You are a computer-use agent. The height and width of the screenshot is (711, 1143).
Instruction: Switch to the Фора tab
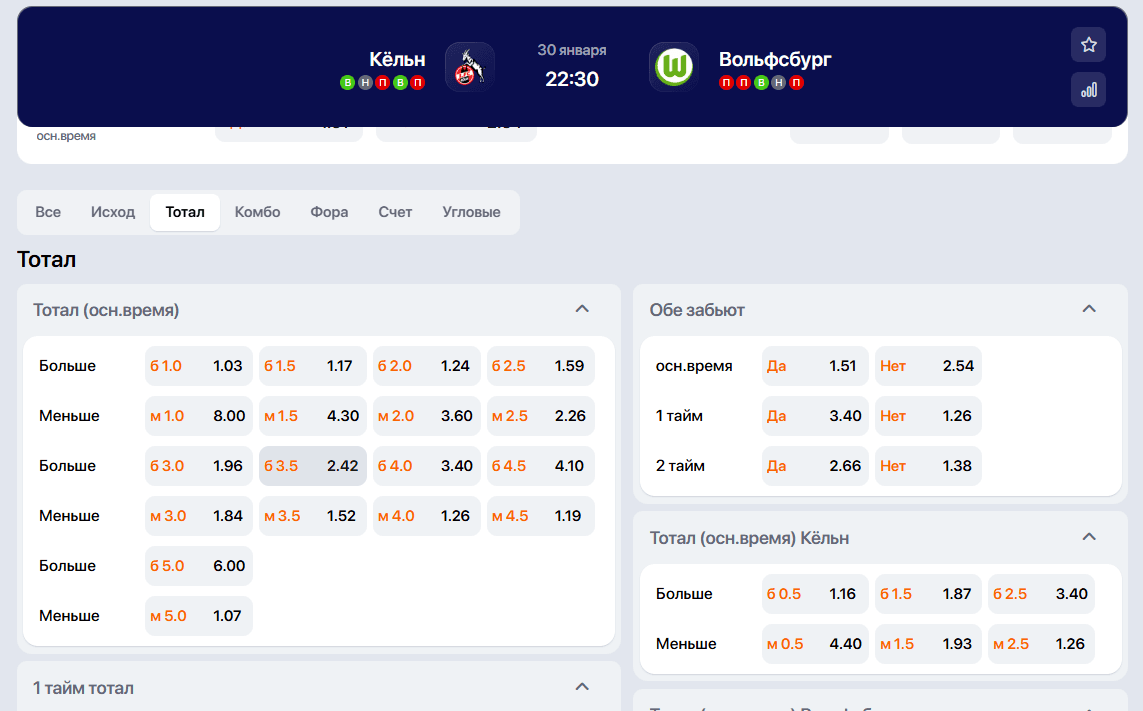point(329,212)
